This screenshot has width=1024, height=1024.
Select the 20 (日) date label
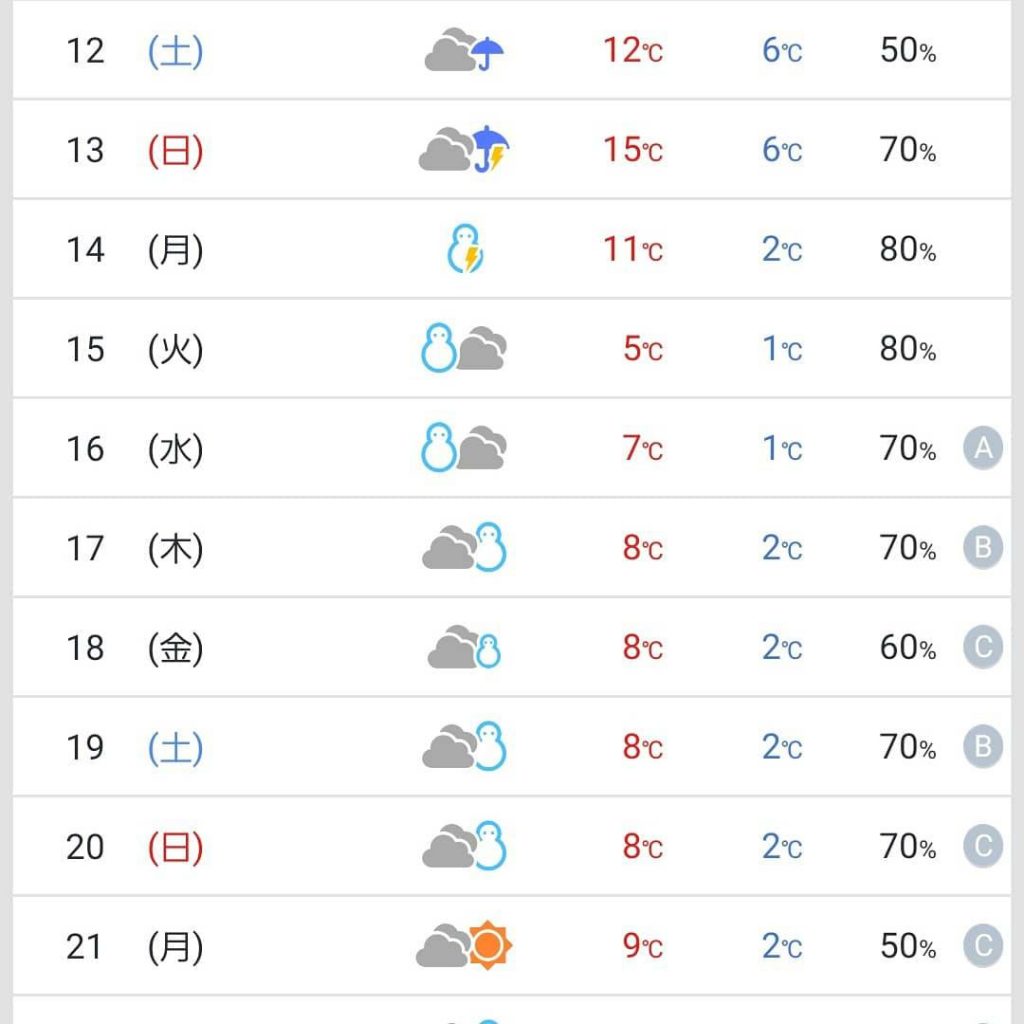135,847
